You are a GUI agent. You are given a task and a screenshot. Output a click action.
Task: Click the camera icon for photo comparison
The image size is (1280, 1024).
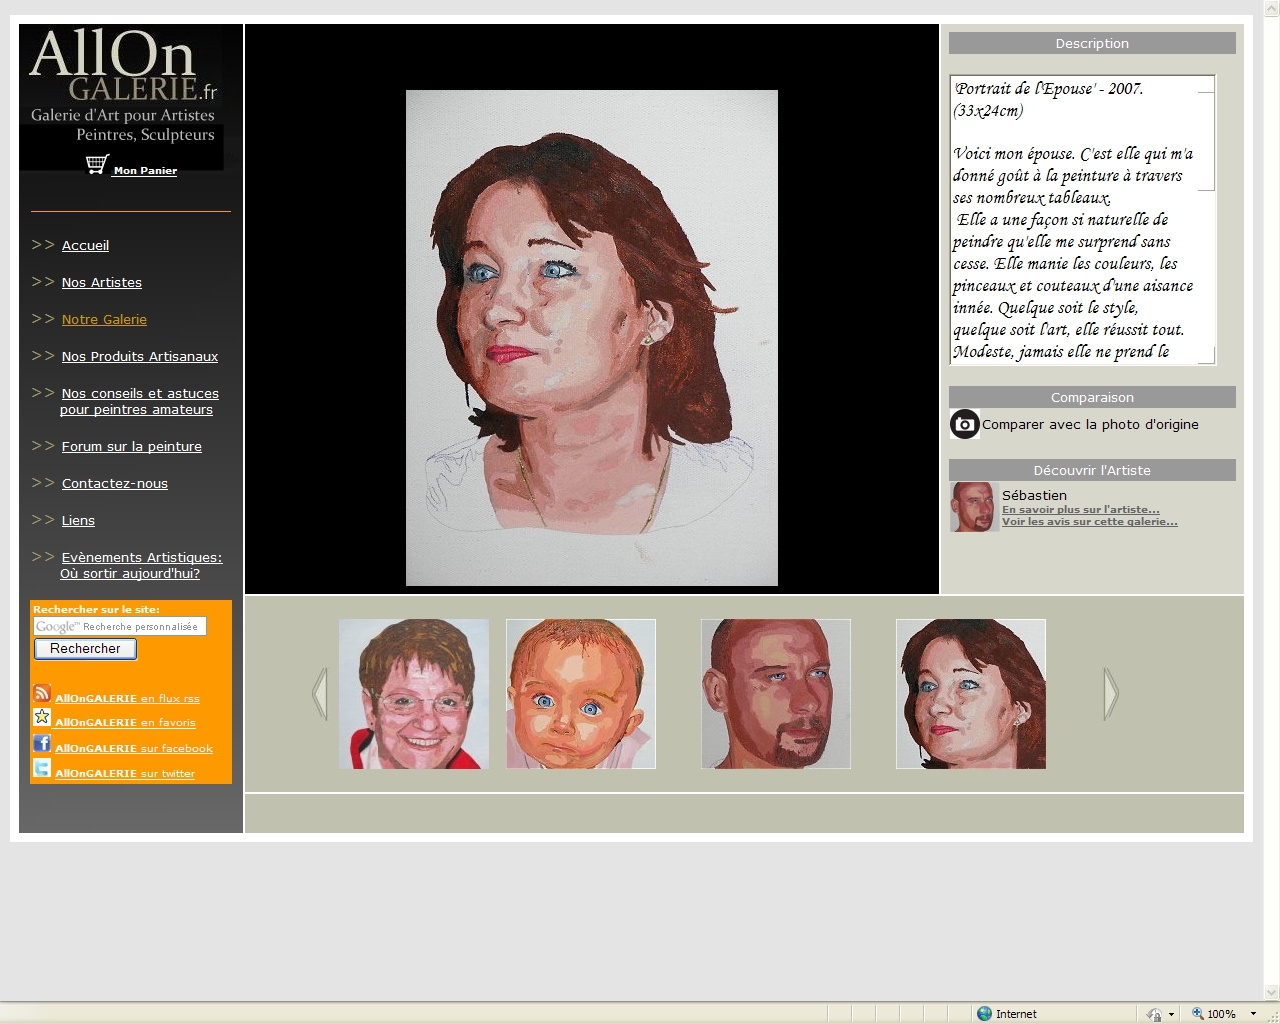point(964,424)
